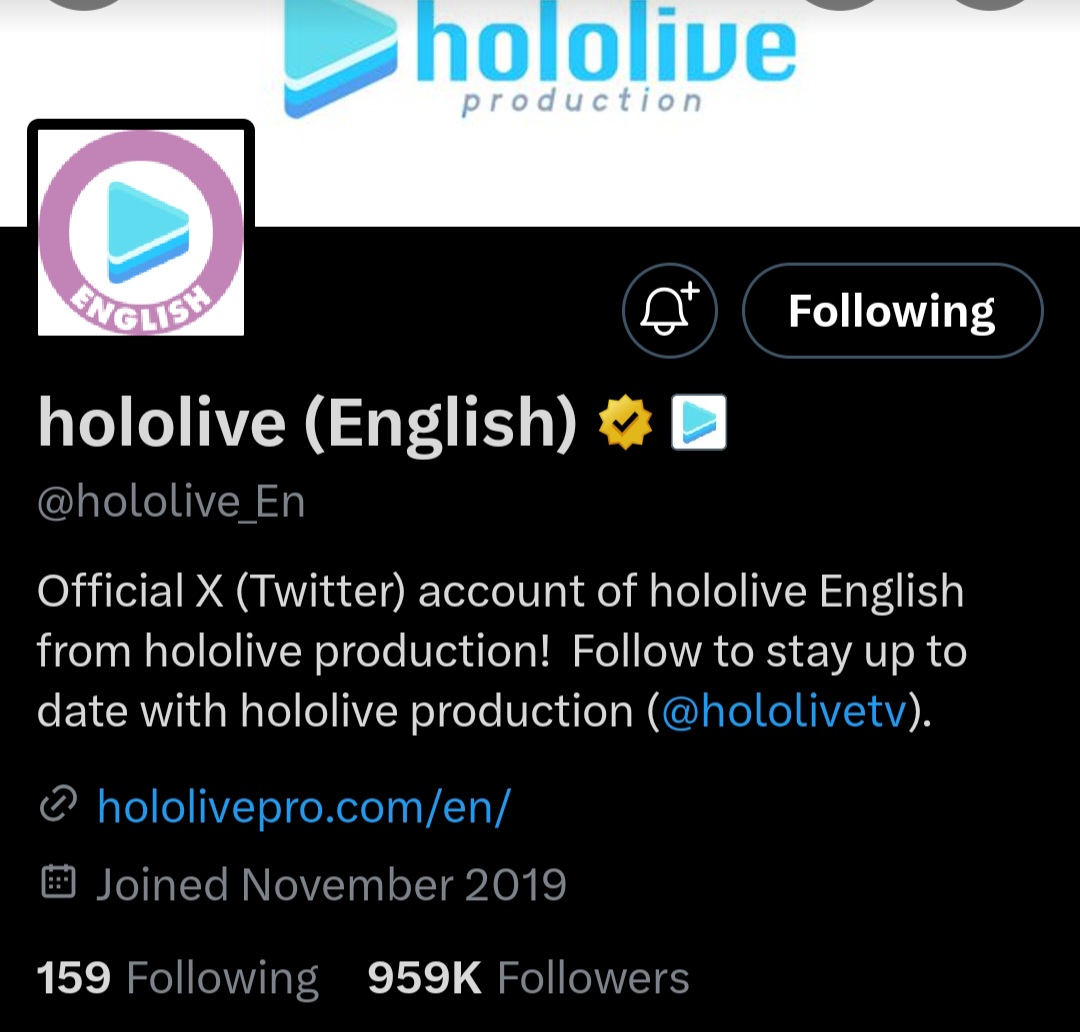Visit the hololivepro.com/en/ website link

point(304,806)
